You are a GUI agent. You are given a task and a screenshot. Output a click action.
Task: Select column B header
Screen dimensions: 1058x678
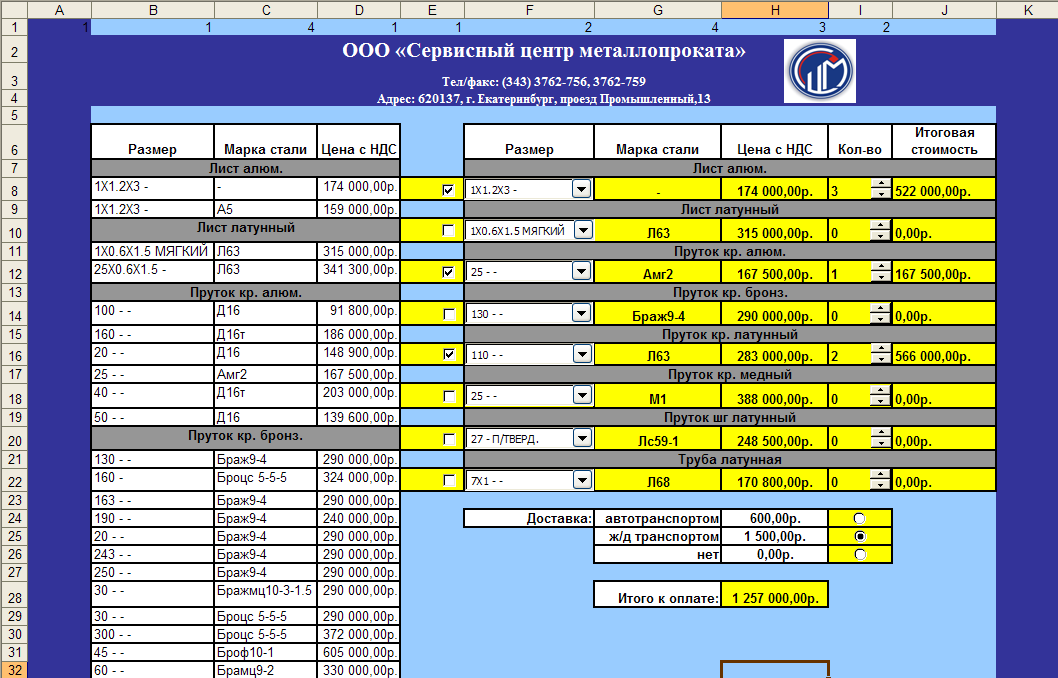point(153,9)
